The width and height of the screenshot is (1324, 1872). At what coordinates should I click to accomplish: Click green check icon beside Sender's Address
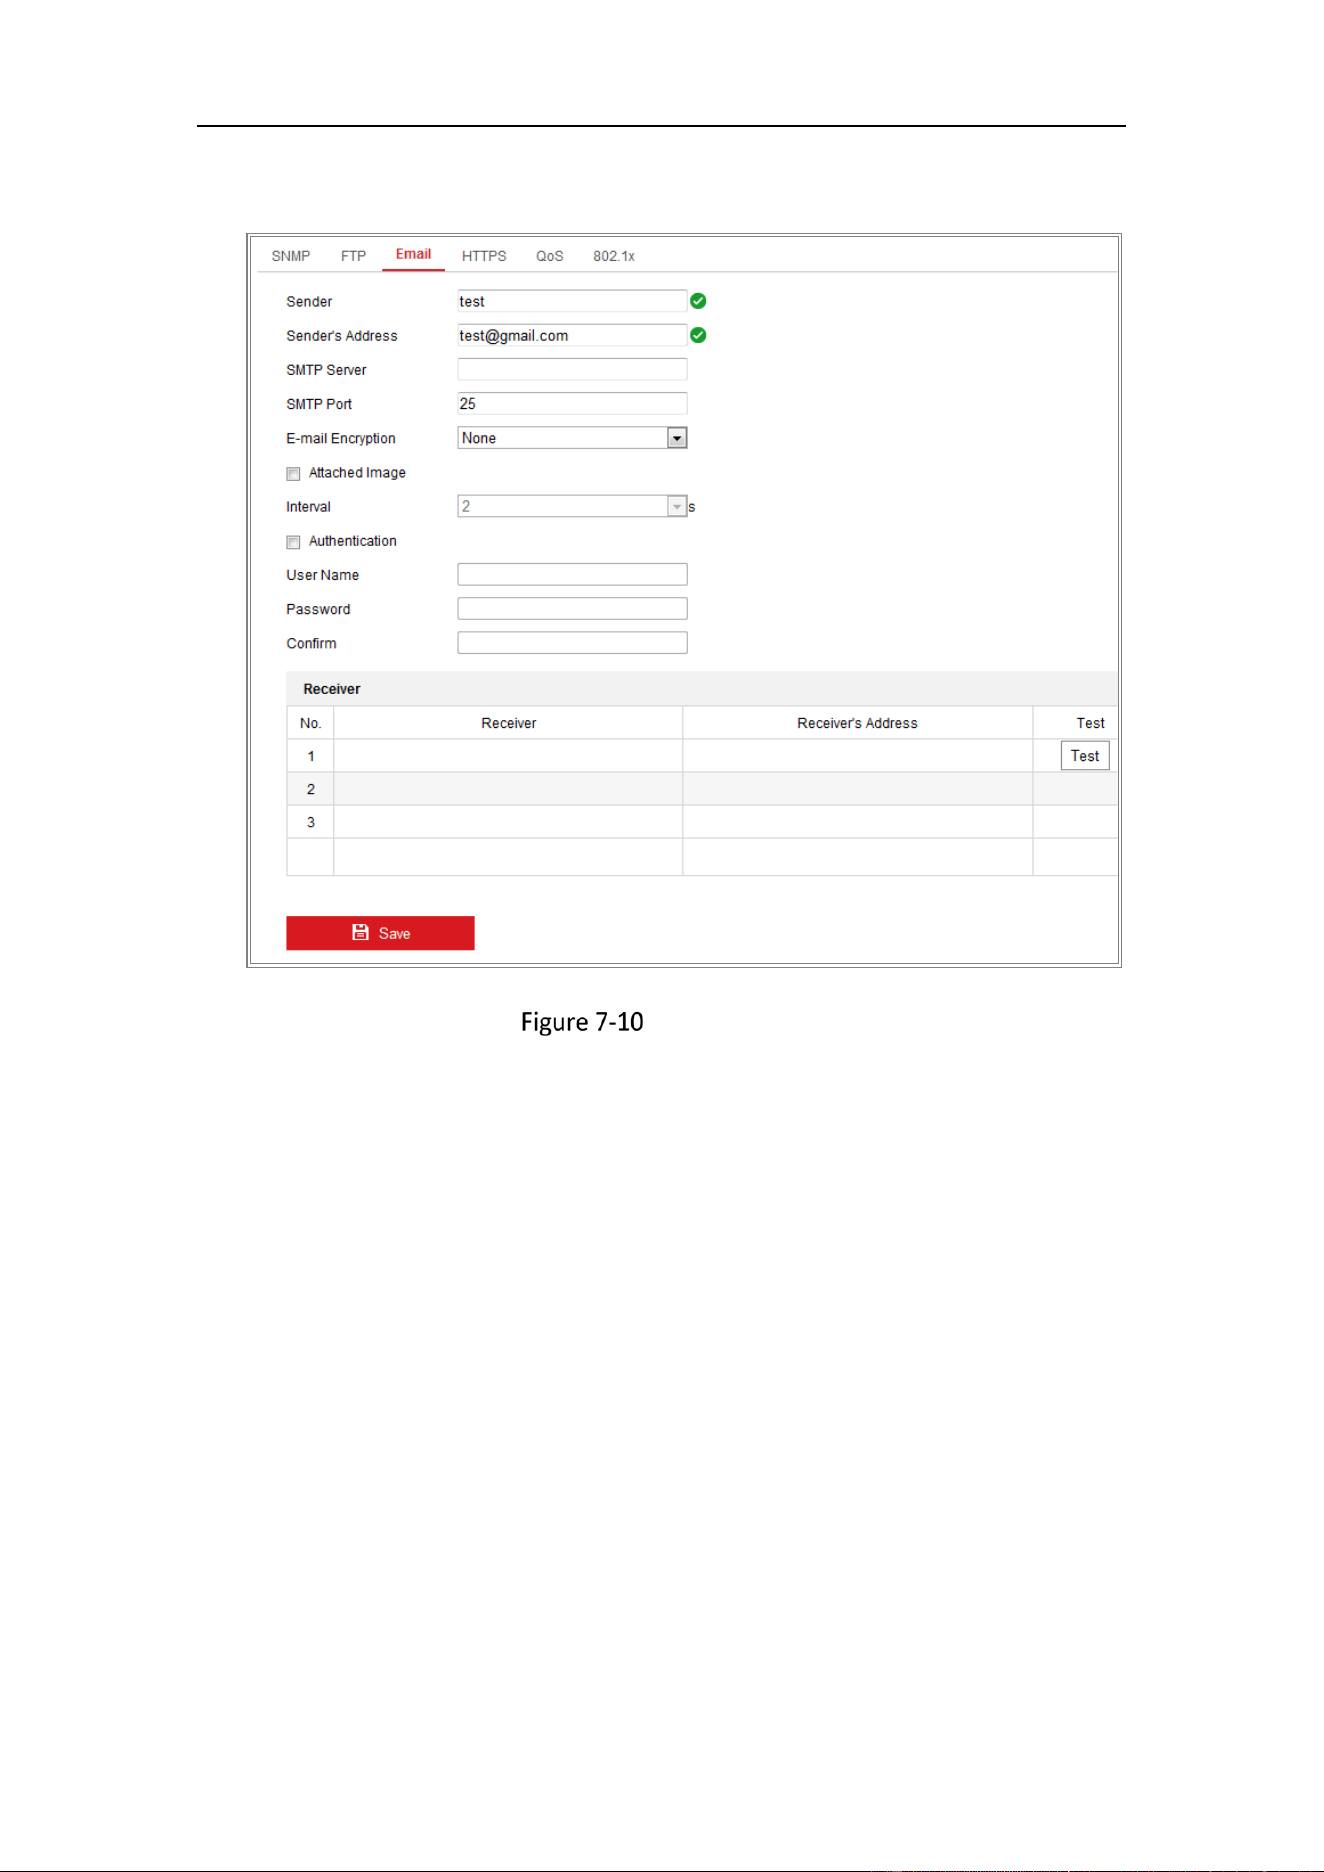[698, 335]
